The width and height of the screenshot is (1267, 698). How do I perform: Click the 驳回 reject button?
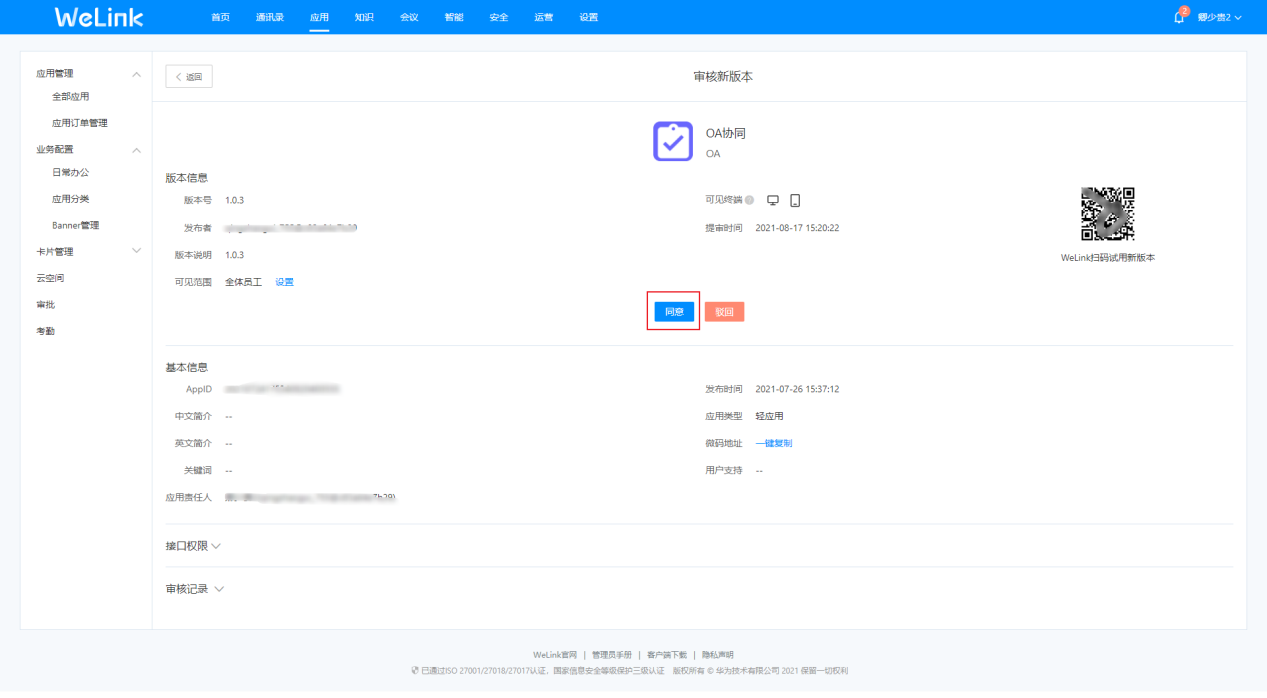point(724,312)
